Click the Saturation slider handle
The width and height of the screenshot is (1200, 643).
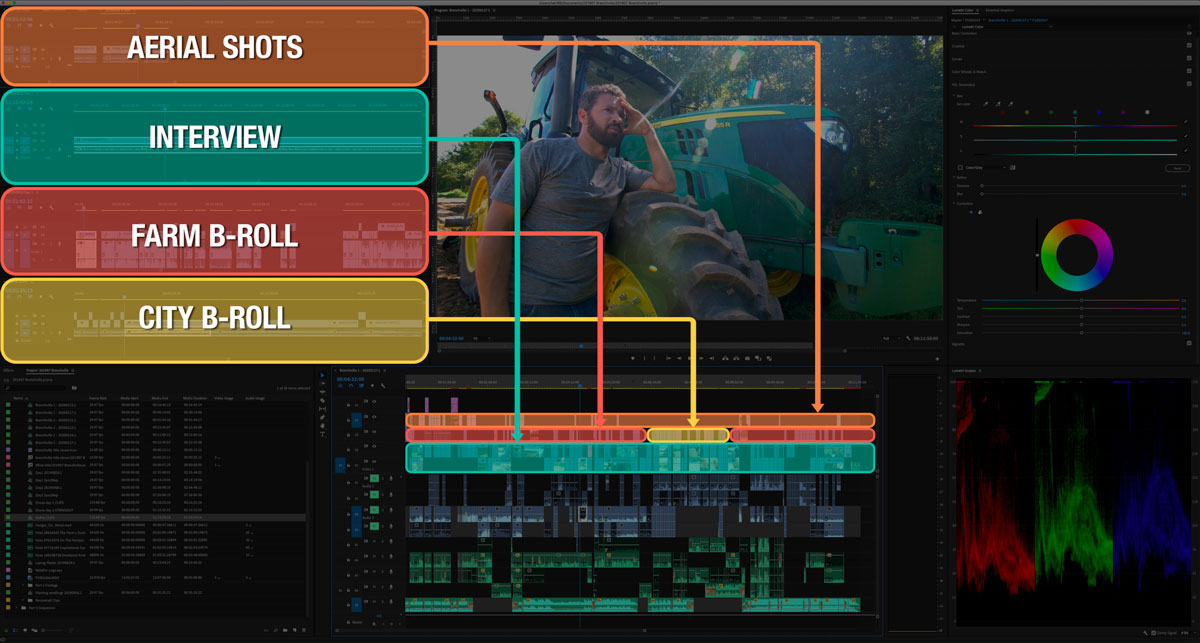coord(1082,333)
